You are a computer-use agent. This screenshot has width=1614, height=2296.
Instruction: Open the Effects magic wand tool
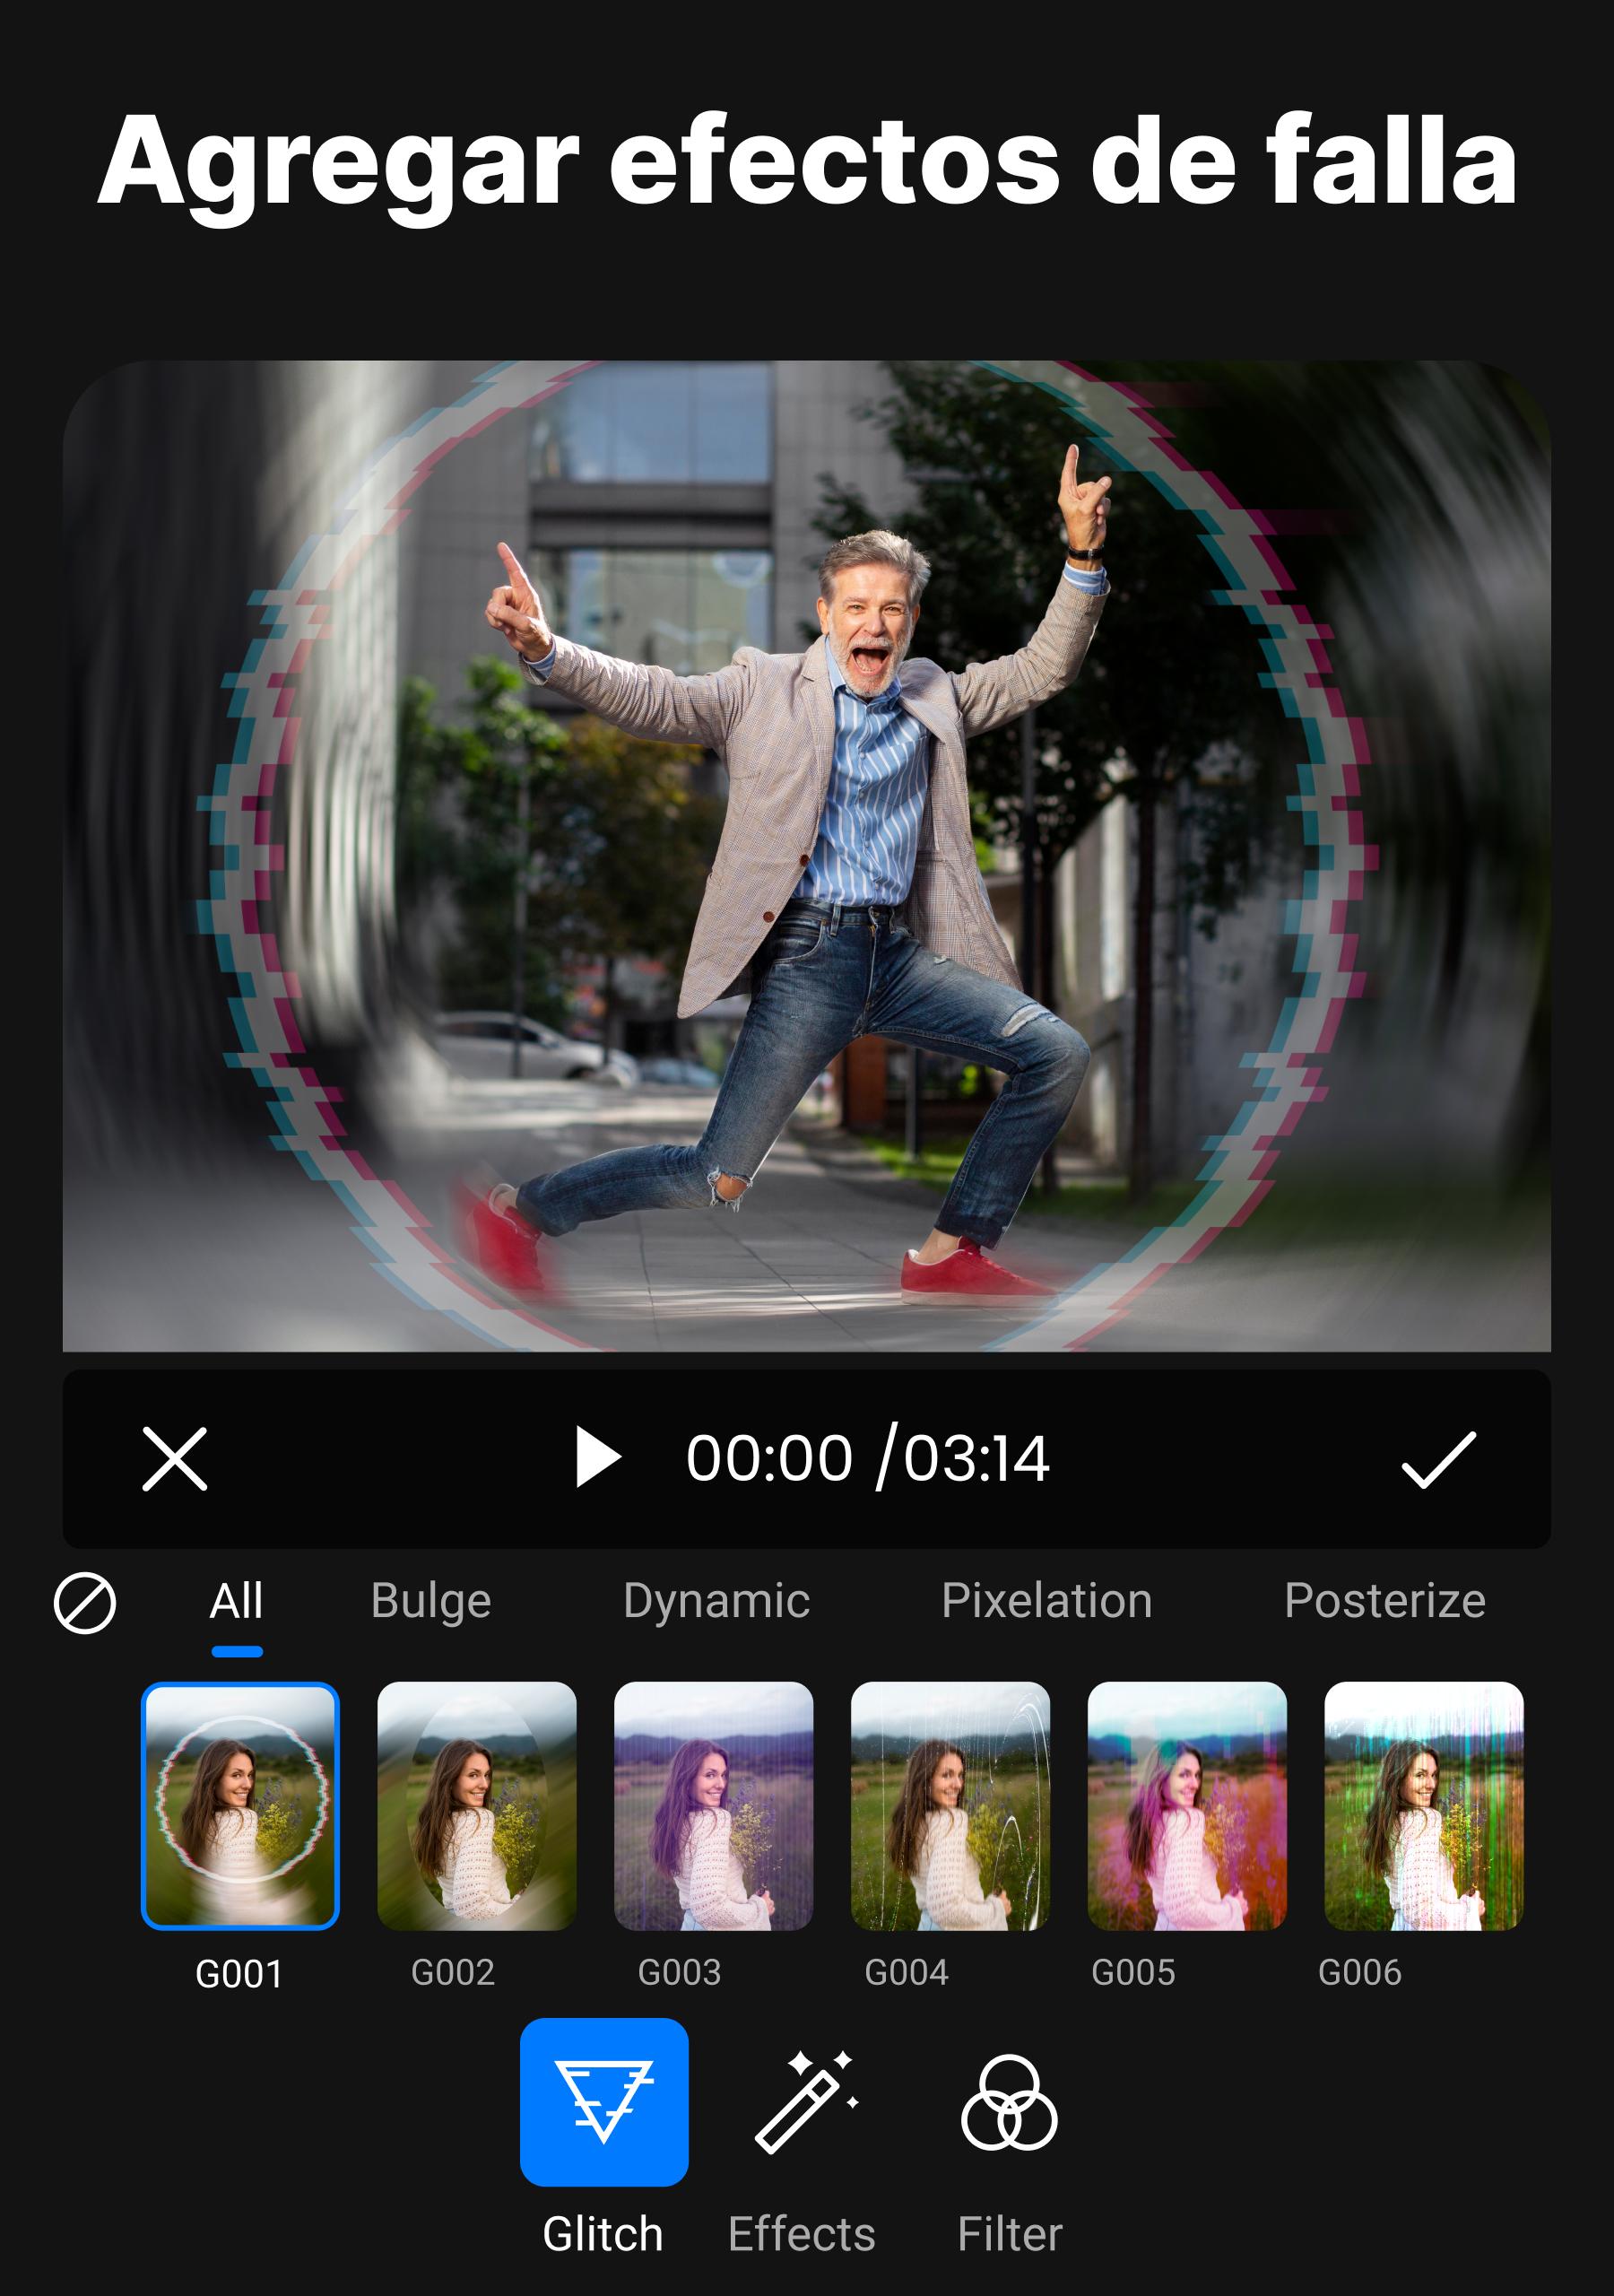806,2101
